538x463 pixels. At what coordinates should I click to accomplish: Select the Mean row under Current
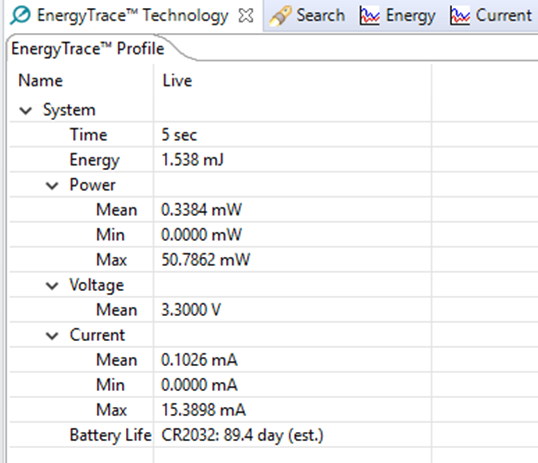pyautogui.click(x=117, y=360)
